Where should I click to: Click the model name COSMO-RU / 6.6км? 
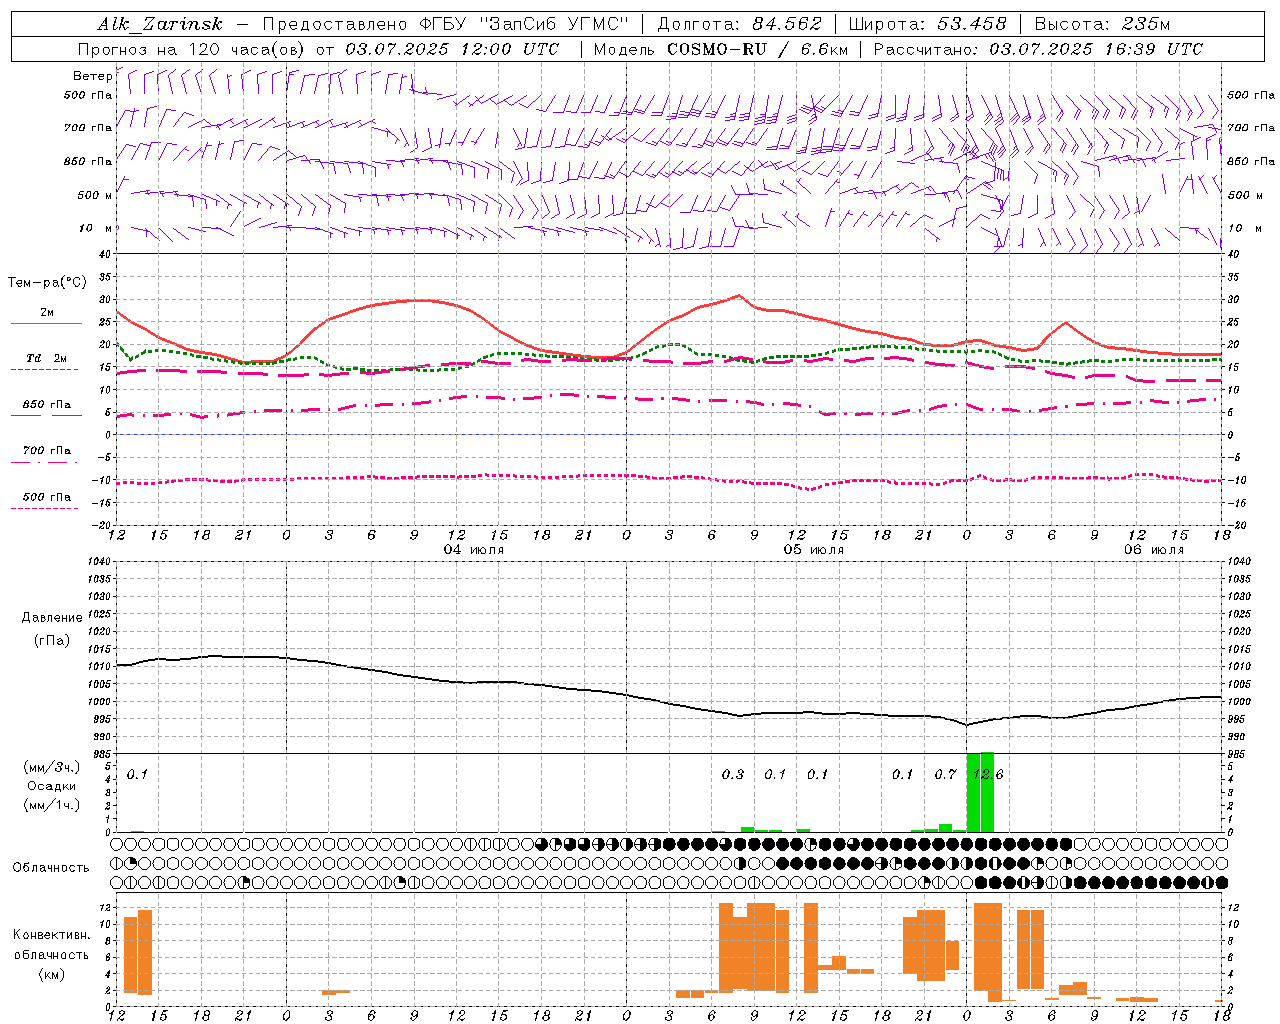click(757, 49)
